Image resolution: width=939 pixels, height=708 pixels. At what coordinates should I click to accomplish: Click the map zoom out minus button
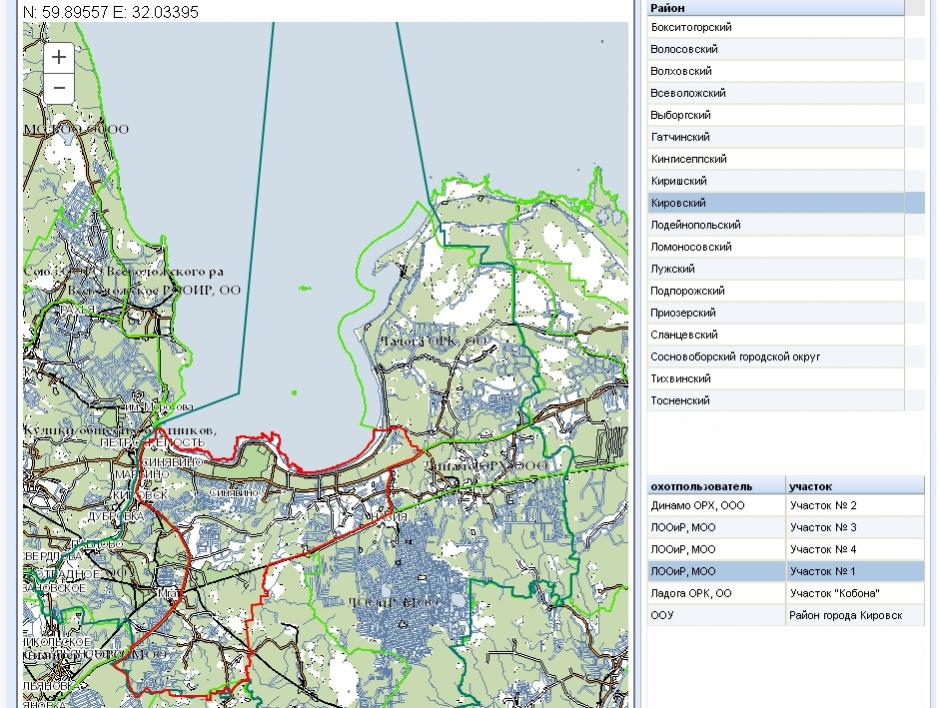59,89
